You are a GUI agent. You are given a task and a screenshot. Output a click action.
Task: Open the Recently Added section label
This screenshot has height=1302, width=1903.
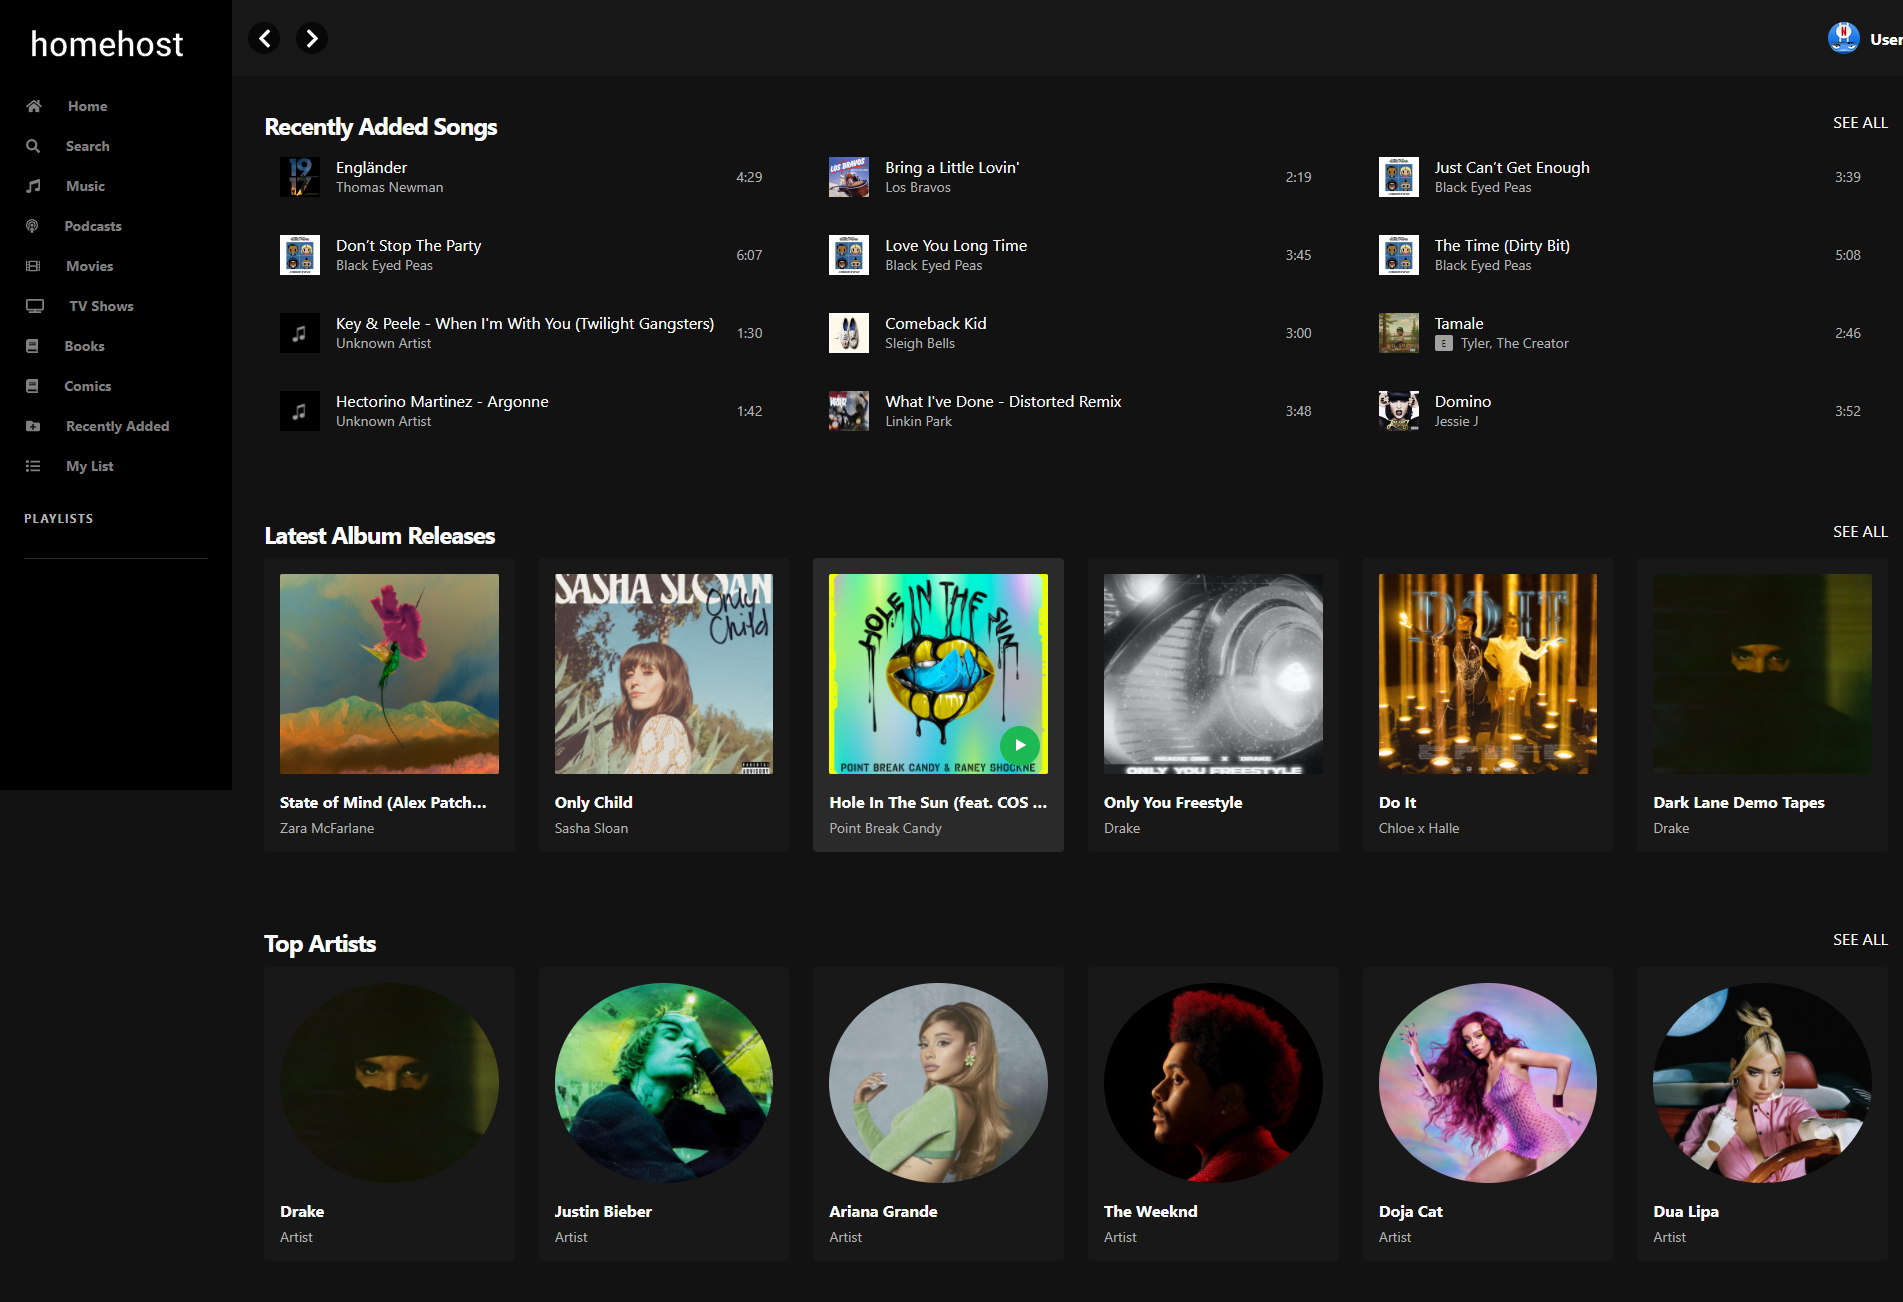tap(117, 426)
